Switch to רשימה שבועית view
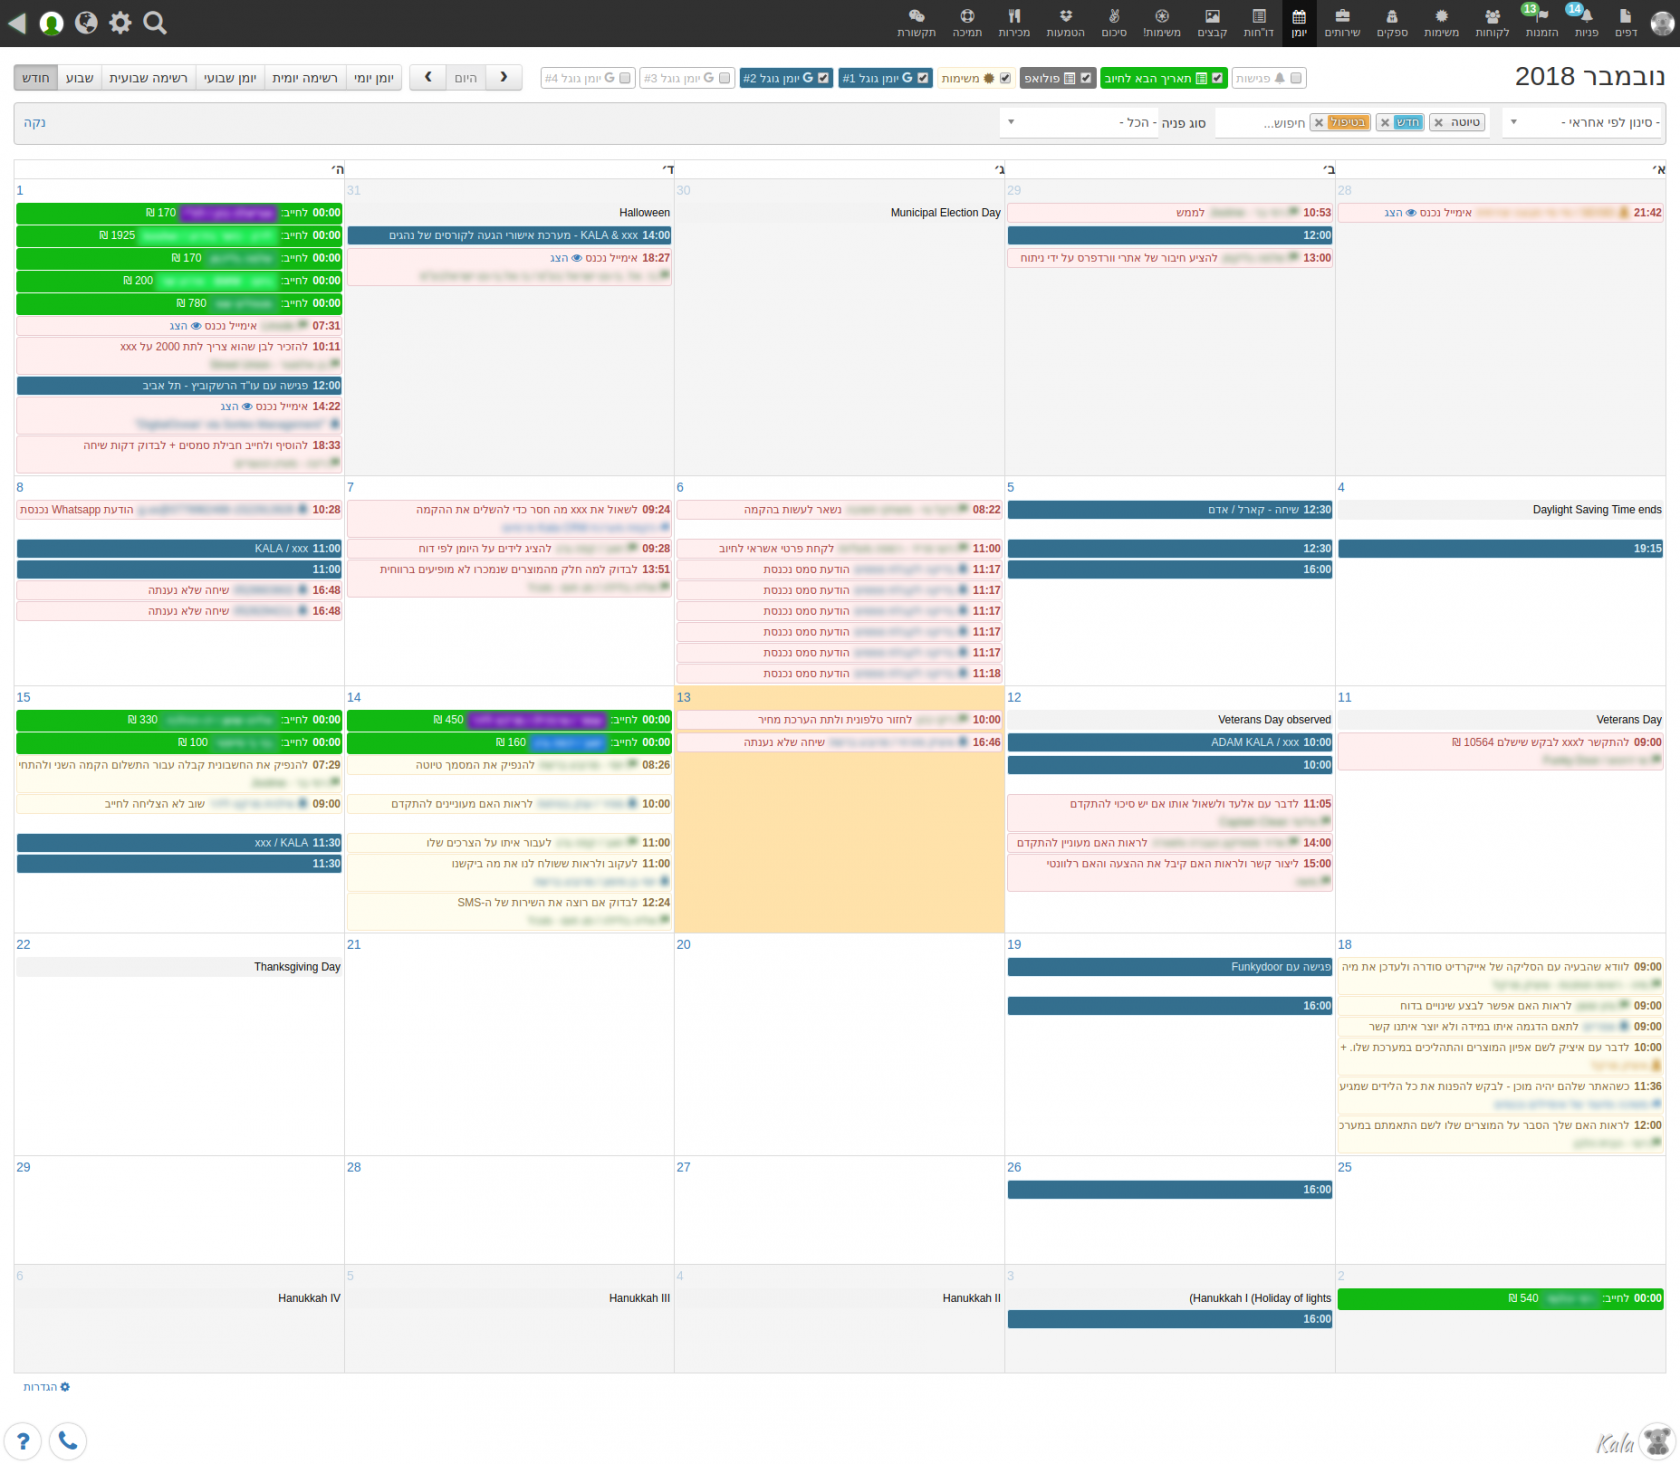The height and width of the screenshot is (1464, 1680). 149,78
